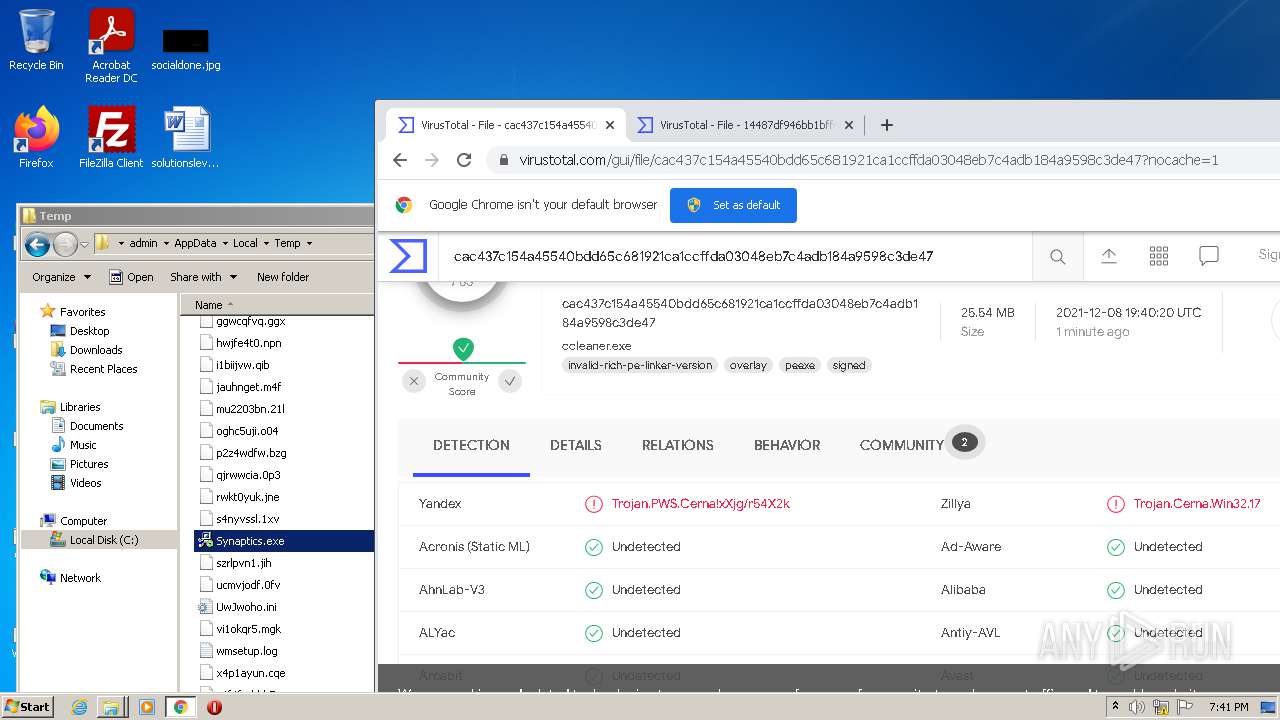
Task: Expand the dropdown arrow after Temp breadcrumb
Action: (x=309, y=243)
